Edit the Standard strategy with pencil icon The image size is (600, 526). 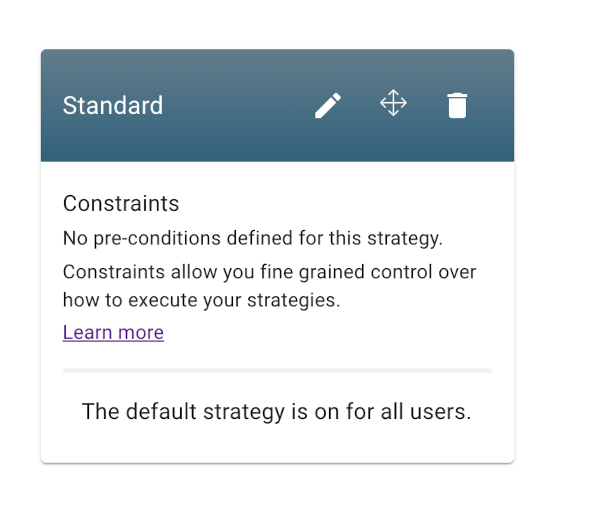coord(328,105)
